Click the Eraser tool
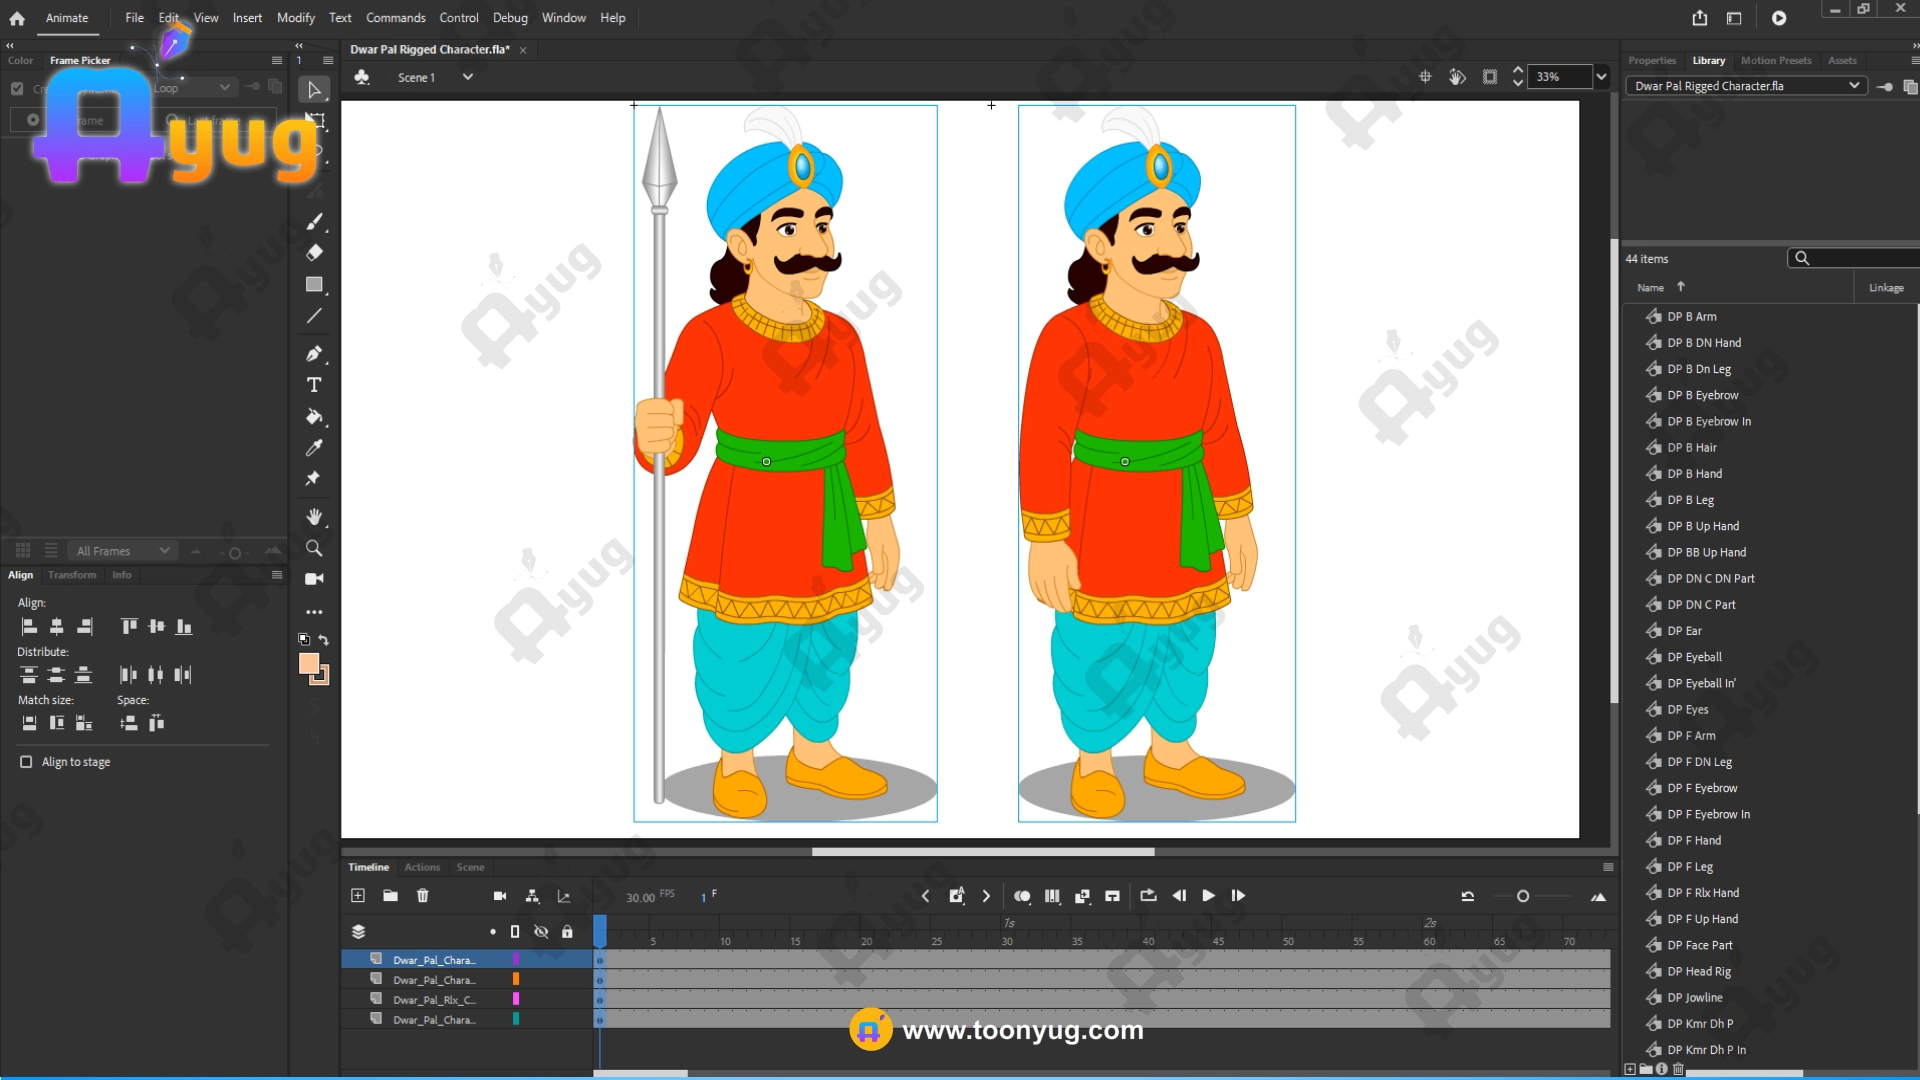Image resolution: width=1920 pixels, height=1080 pixels. click(314, 253)
